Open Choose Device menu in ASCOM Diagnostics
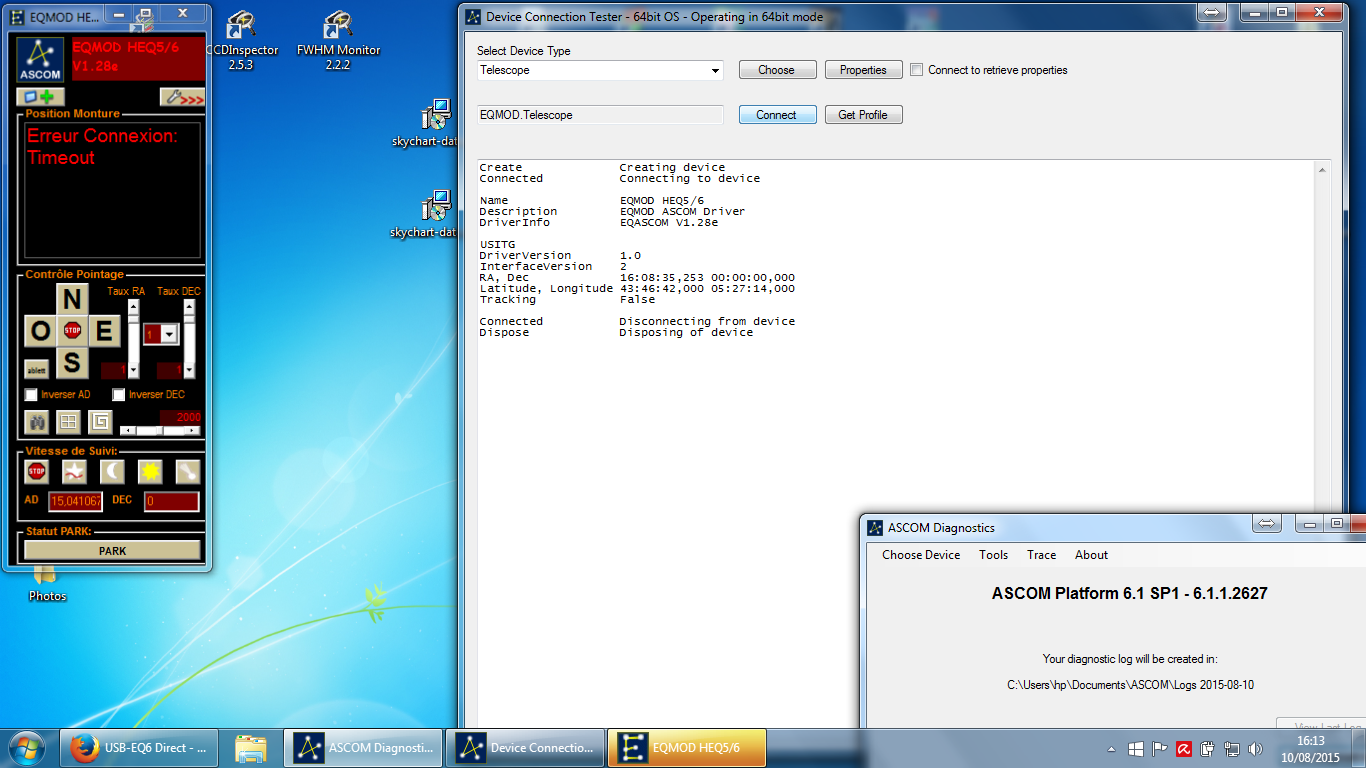Viewport: 1366px width, 768px height. (x=921, y=555)
